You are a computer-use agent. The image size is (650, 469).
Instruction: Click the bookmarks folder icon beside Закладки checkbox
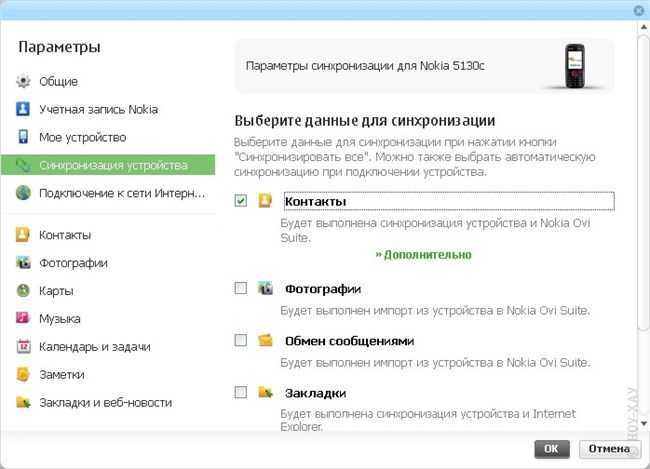click(x=265, y=392)
